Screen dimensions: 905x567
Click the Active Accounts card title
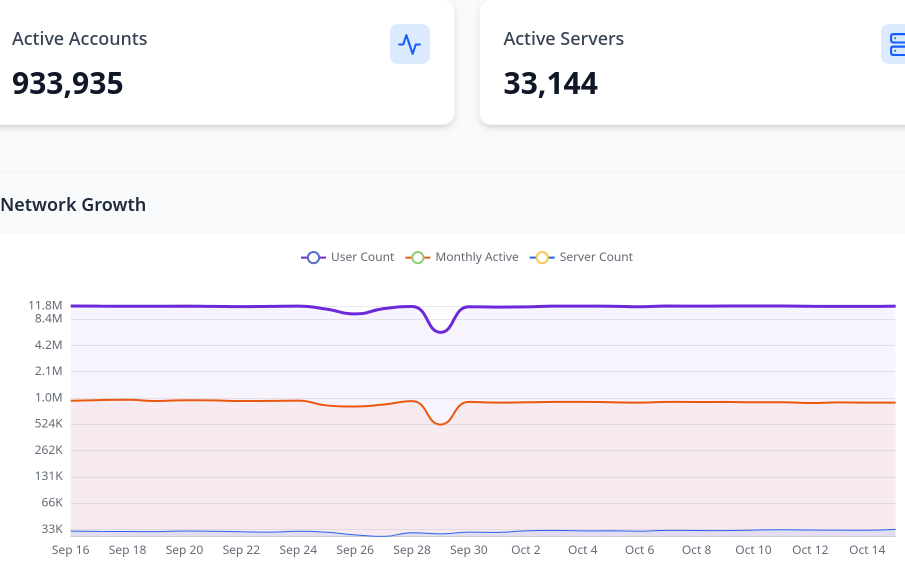(x=80, y=39)
